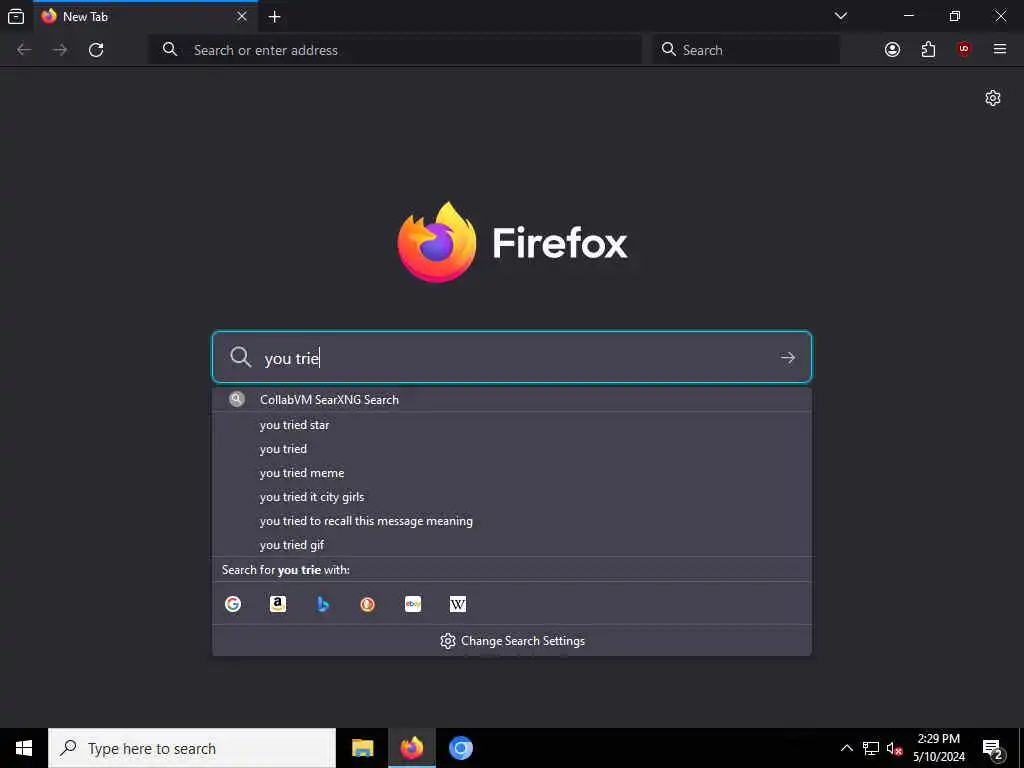The image size is (1024, 768).
Task: Search with eBay icon
Action: pos(413,604)
